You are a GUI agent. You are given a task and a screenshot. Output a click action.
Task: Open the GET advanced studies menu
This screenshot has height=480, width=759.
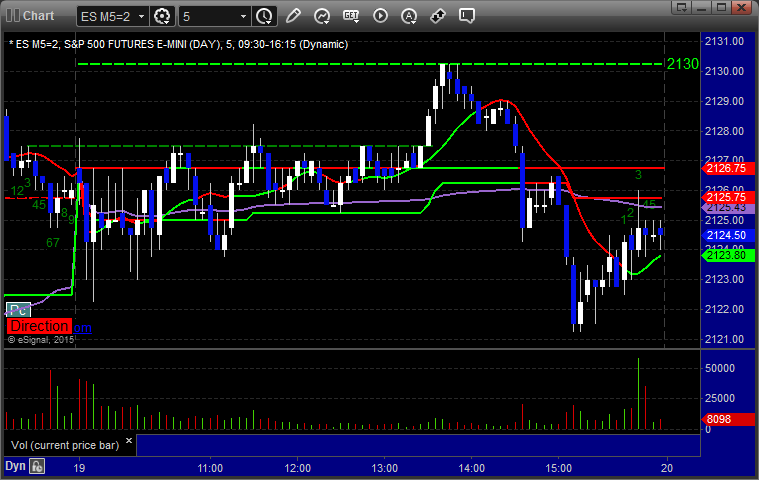(x=351, y=16)
